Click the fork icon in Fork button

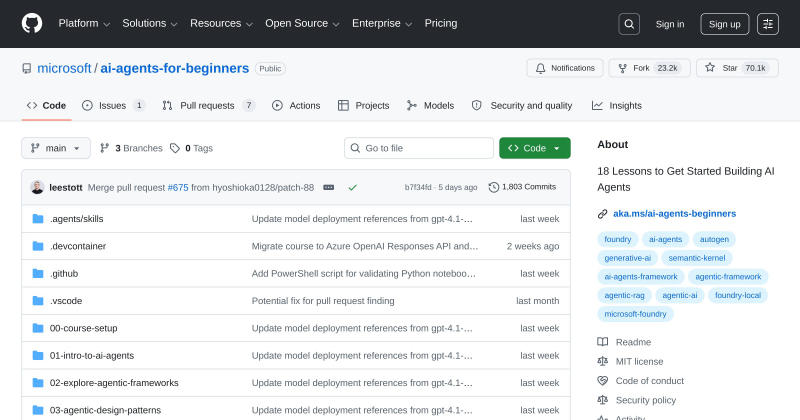click(622, 68)
